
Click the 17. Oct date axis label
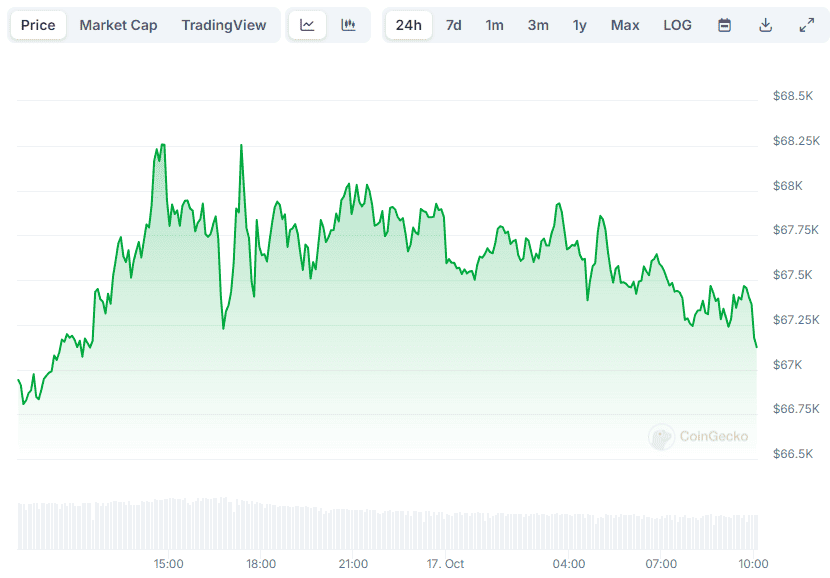pos(445,564)
